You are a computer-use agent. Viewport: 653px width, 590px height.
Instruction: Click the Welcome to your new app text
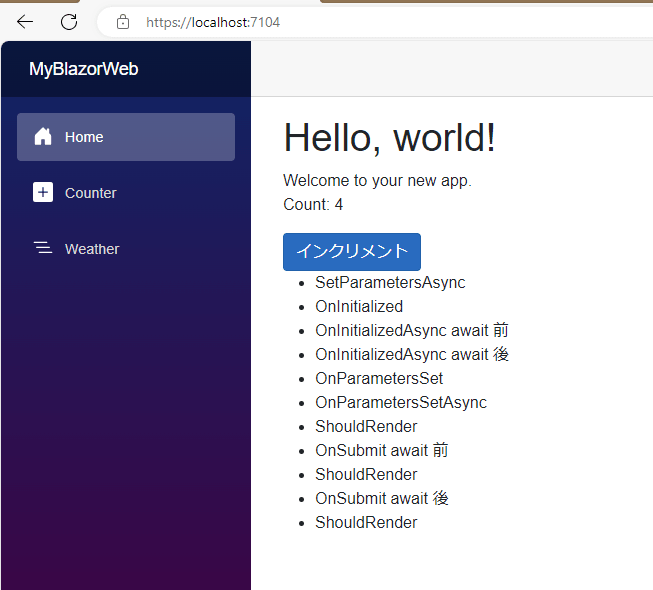coord(377,181)
